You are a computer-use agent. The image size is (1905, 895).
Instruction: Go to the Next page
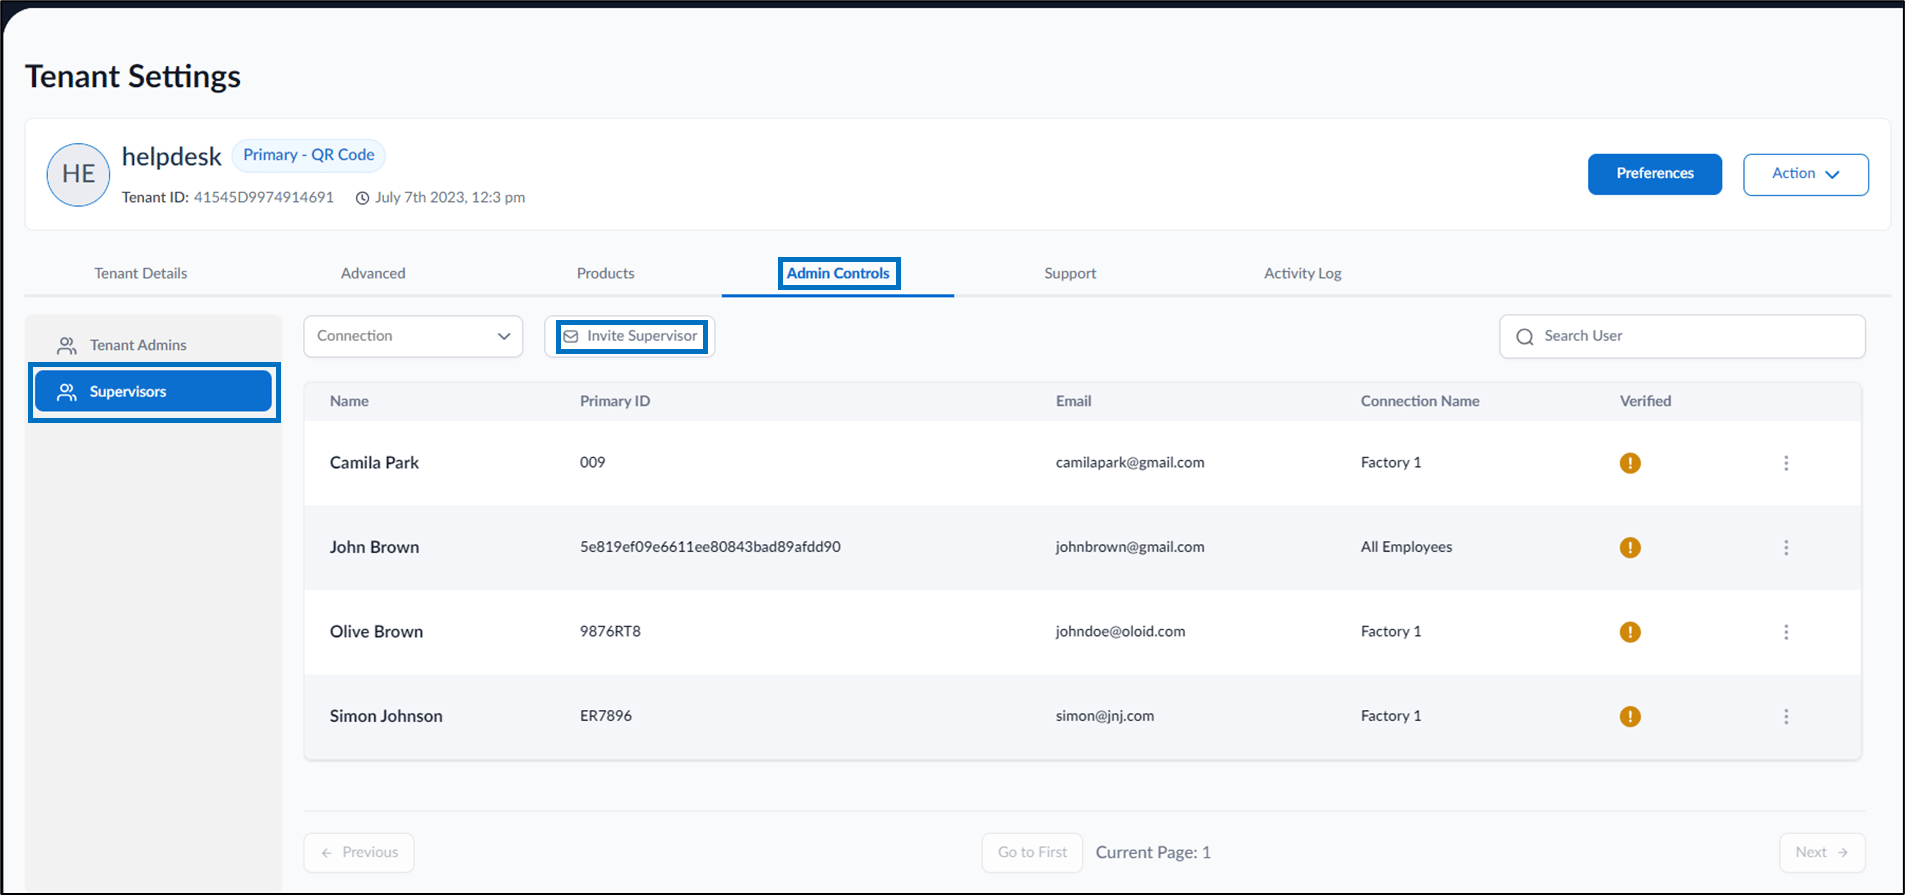click(1822, 852)
